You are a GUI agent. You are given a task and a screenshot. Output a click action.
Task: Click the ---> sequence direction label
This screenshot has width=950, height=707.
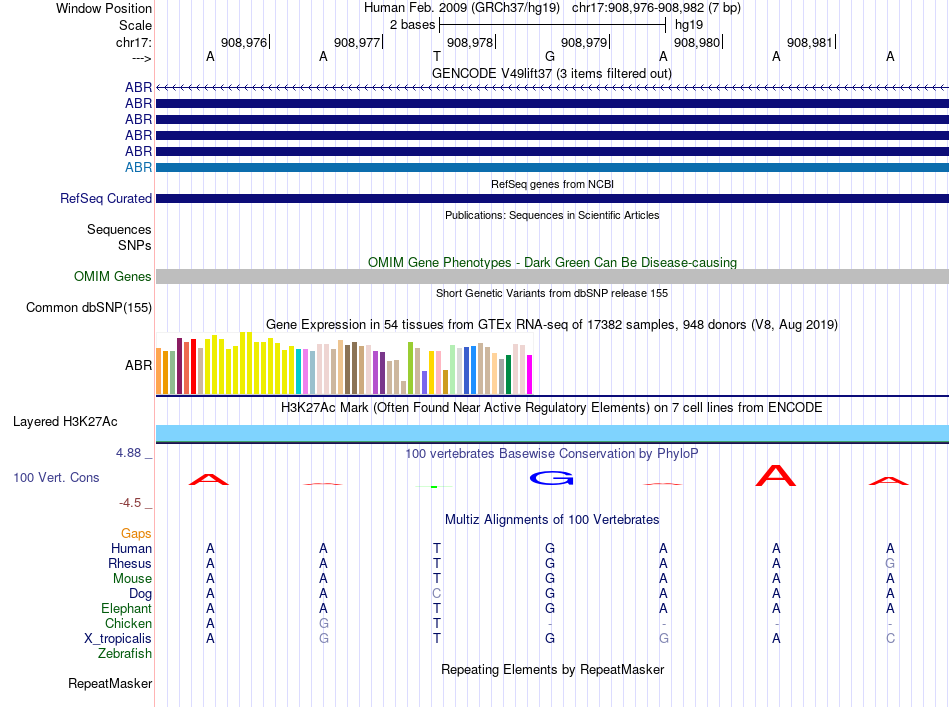[x=142, y=59]
